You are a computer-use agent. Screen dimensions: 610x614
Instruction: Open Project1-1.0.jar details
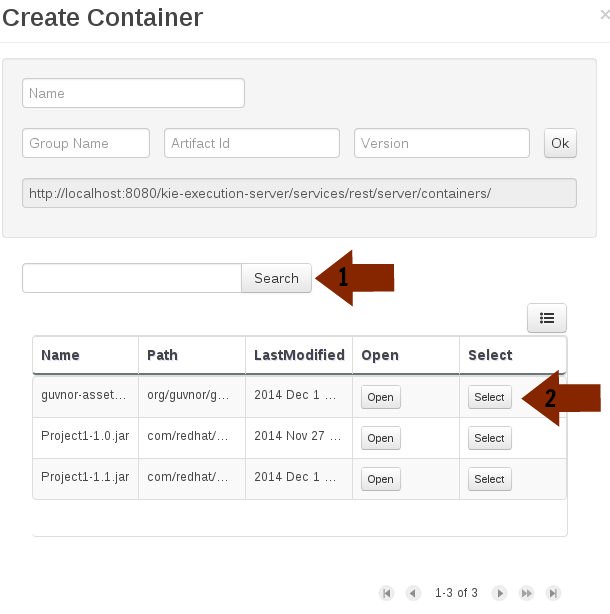(x=381, y=438)
